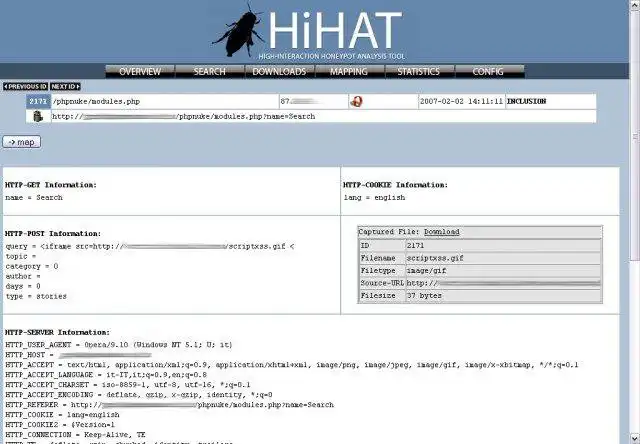The height and width of the screenshot is (444, 640).
Task: Click Filetype image/gif table cell
Action: tap(503, 271)
